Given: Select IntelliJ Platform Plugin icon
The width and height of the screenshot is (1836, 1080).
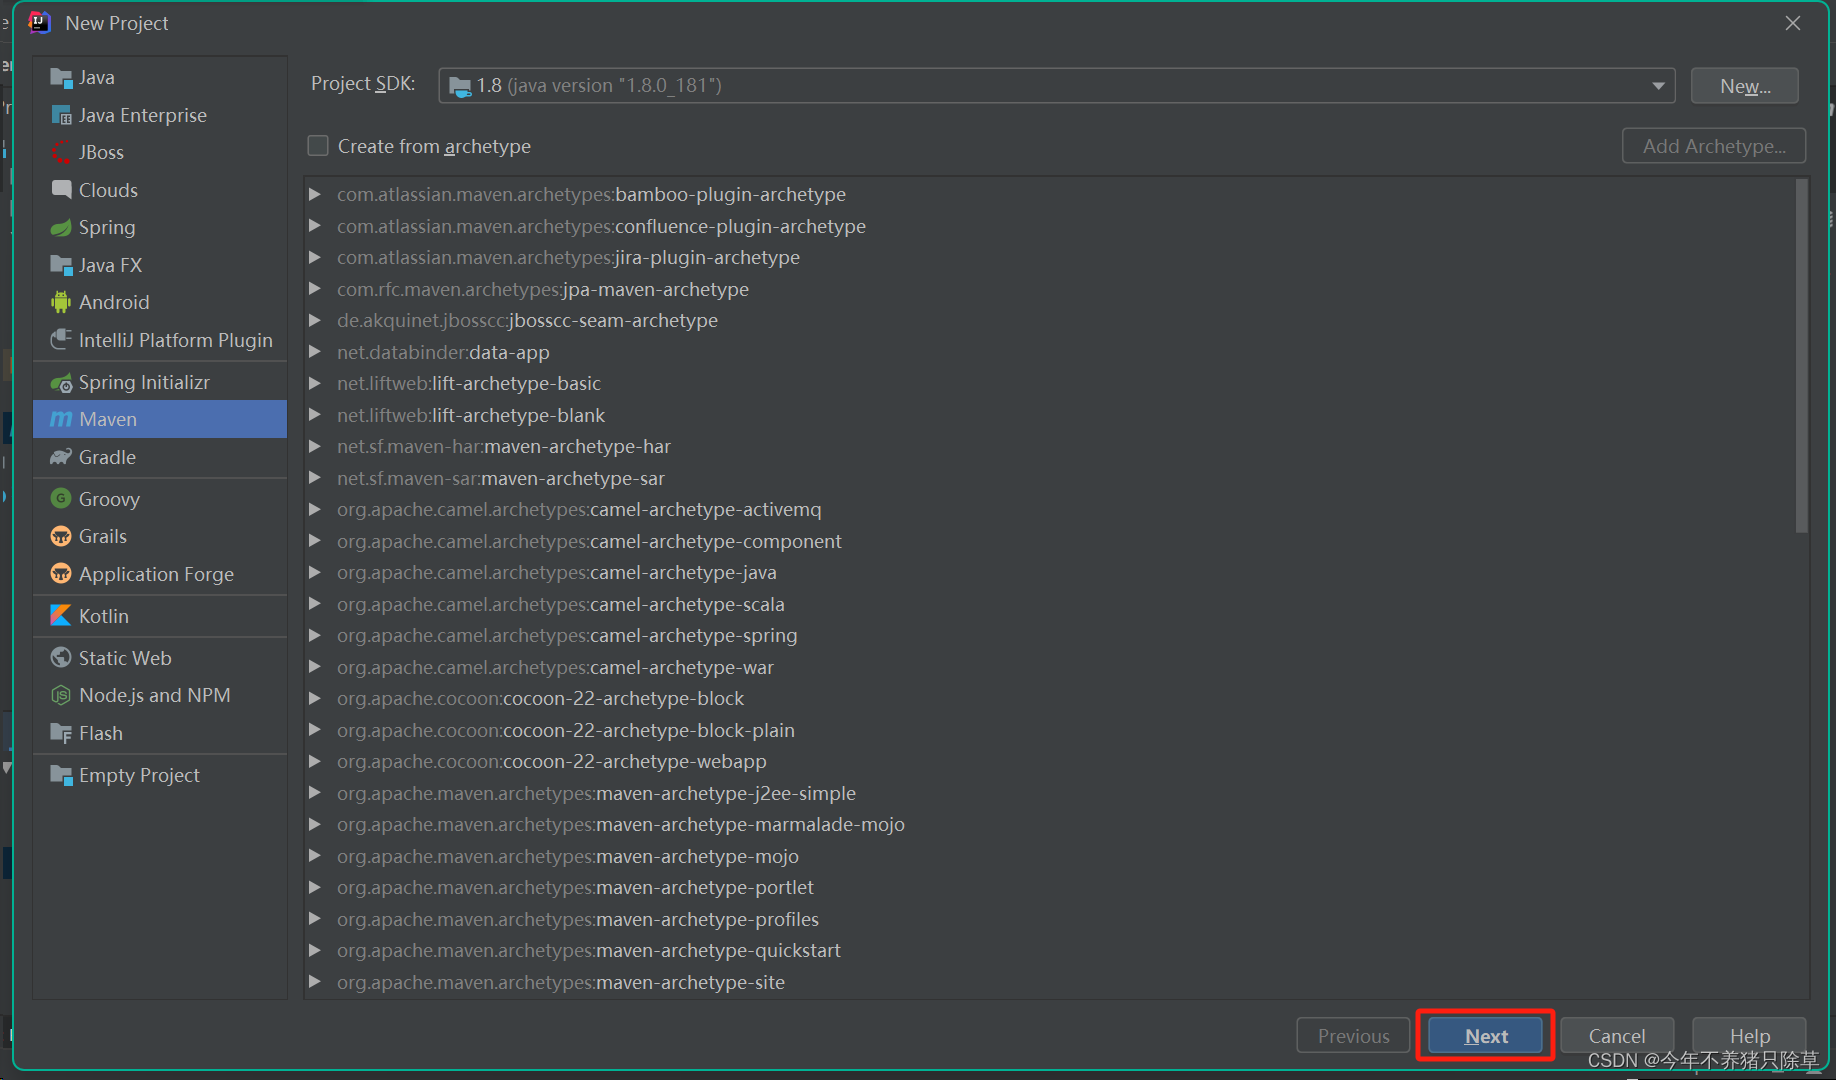Looking at the screenshot, I should (61, 340).
